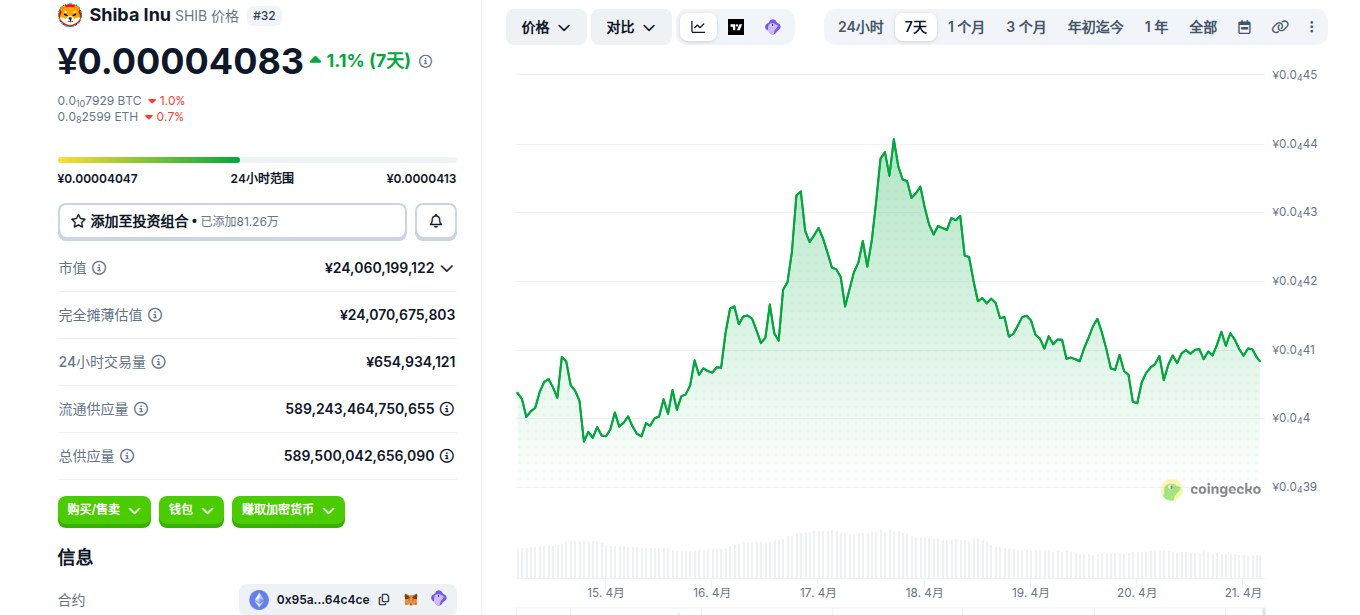Copy chart link via chain icon

[1280, 27]
